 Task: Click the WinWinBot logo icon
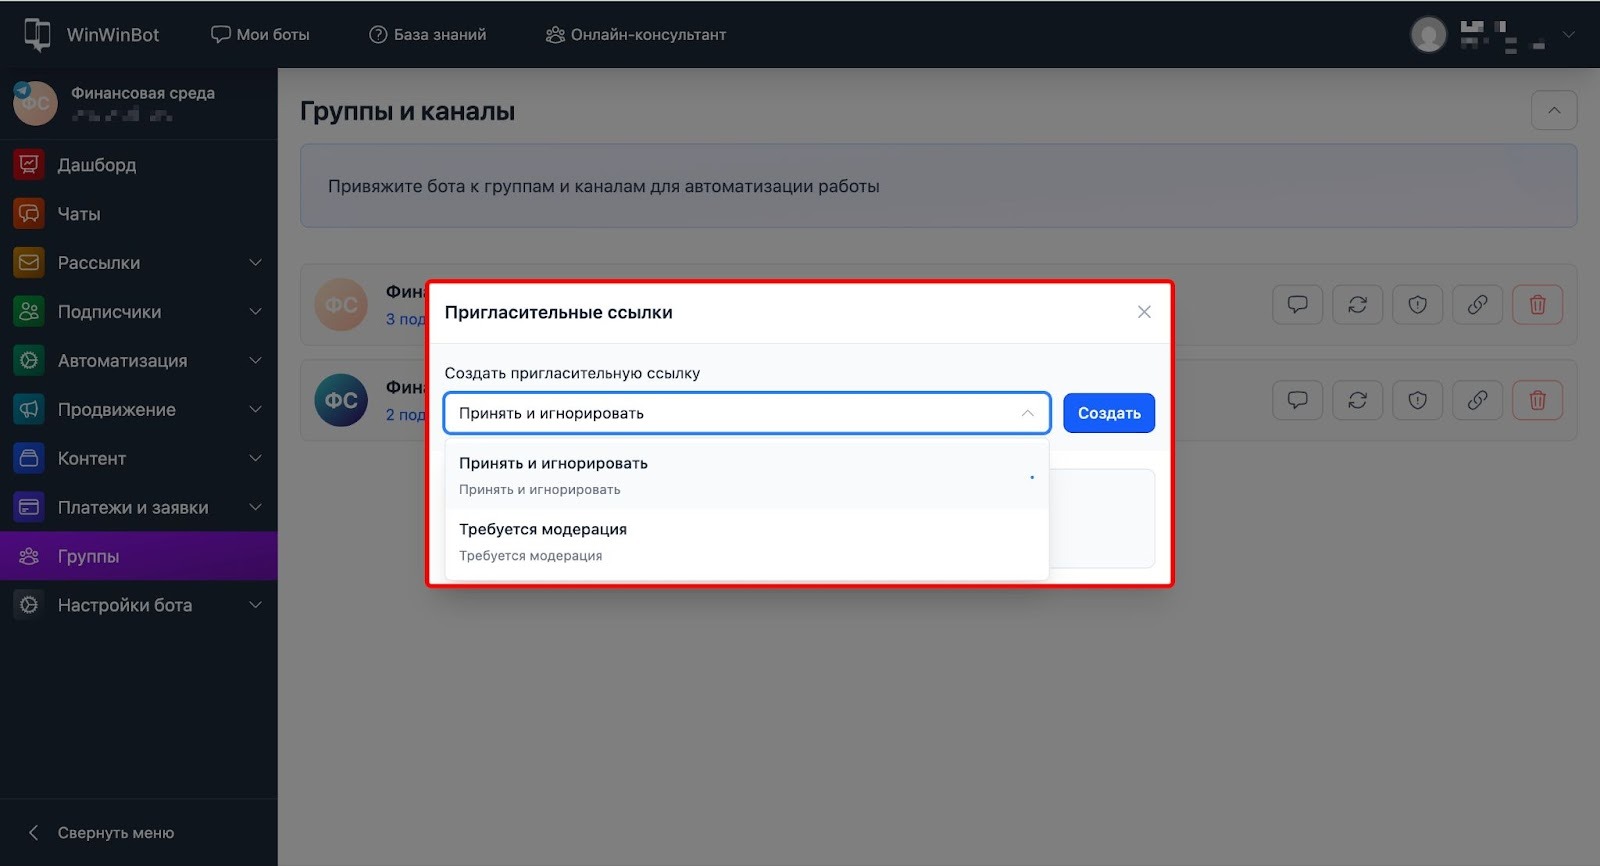(37, 34)
